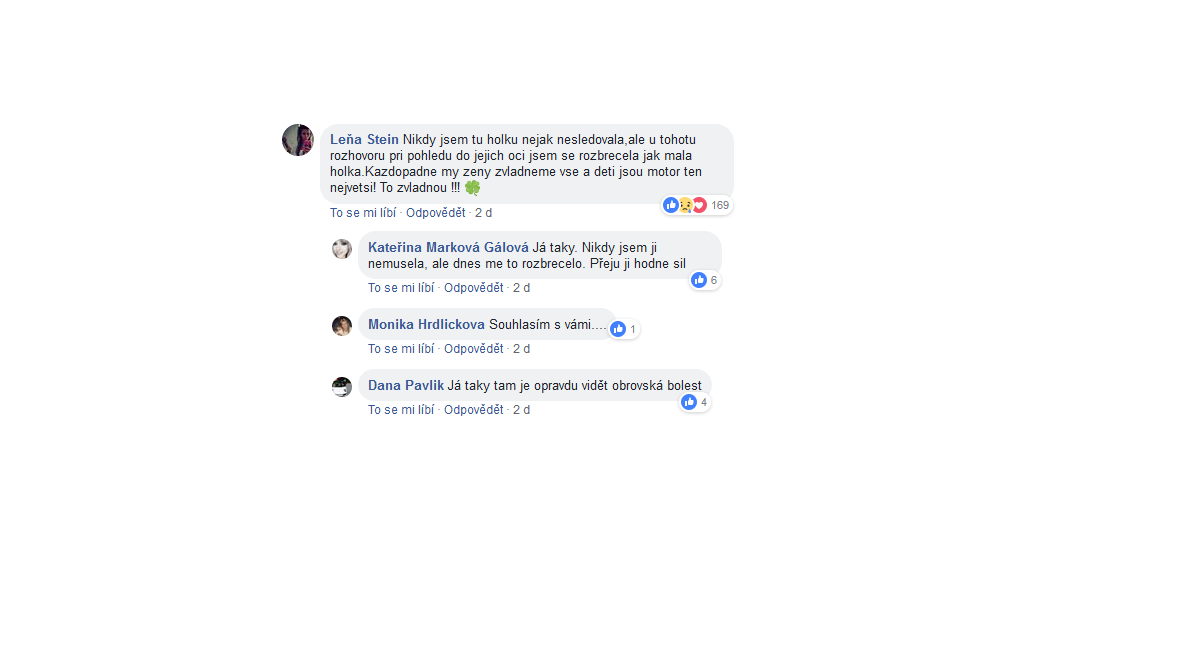Click the like icon on Dana Pavlik's reply
This screenshot has width=1180, height=646.
click(x=689, y=402)
